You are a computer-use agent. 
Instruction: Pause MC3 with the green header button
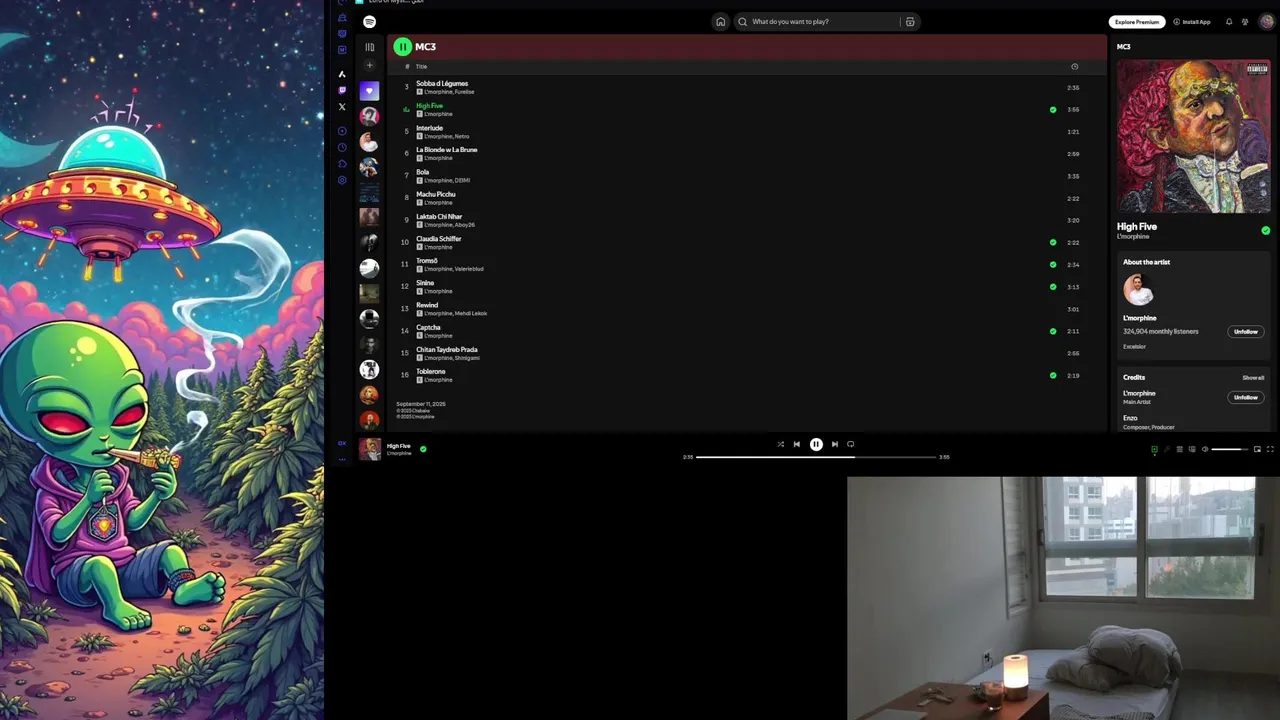coord(402,46)
